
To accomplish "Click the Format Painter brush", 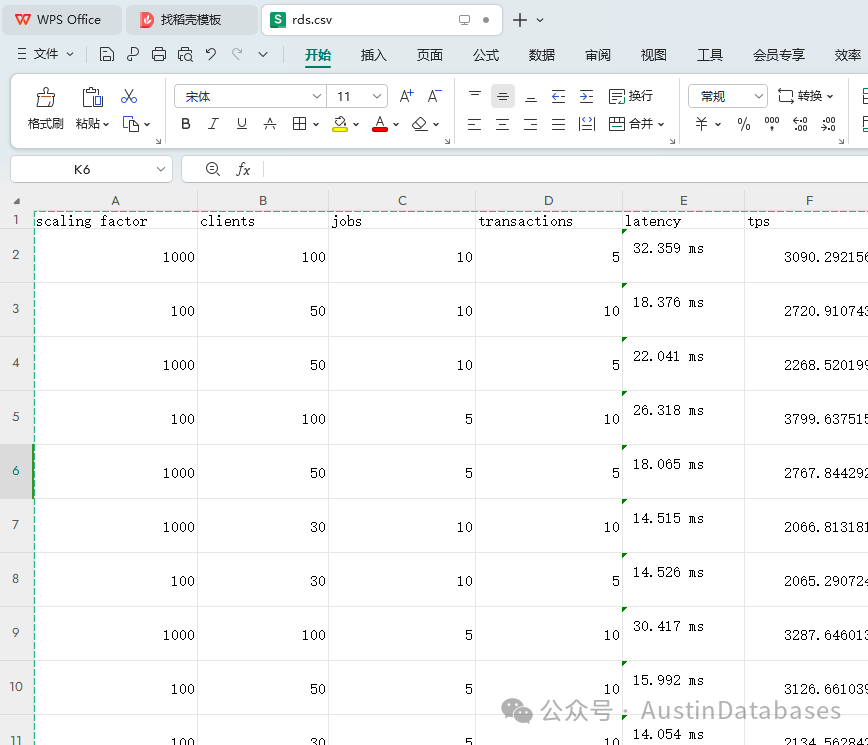I will click(x=45, y=97).
